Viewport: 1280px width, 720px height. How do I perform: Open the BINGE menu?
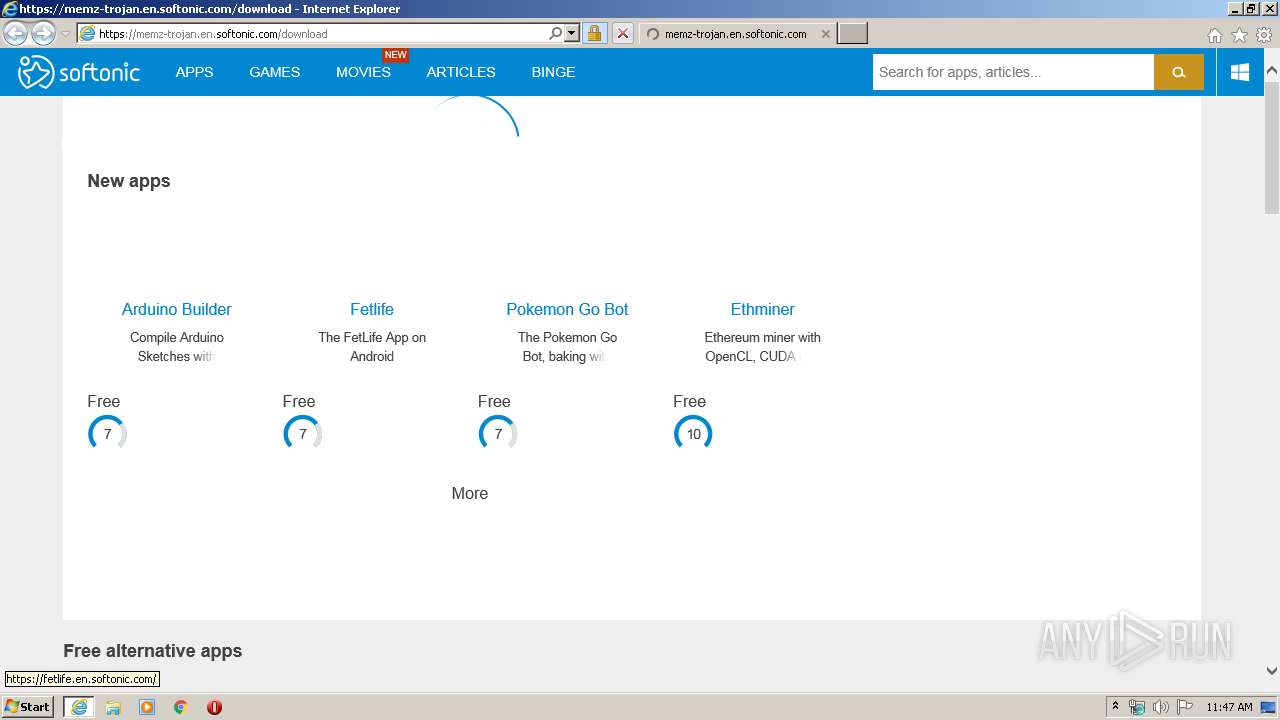tap(553, 72)
